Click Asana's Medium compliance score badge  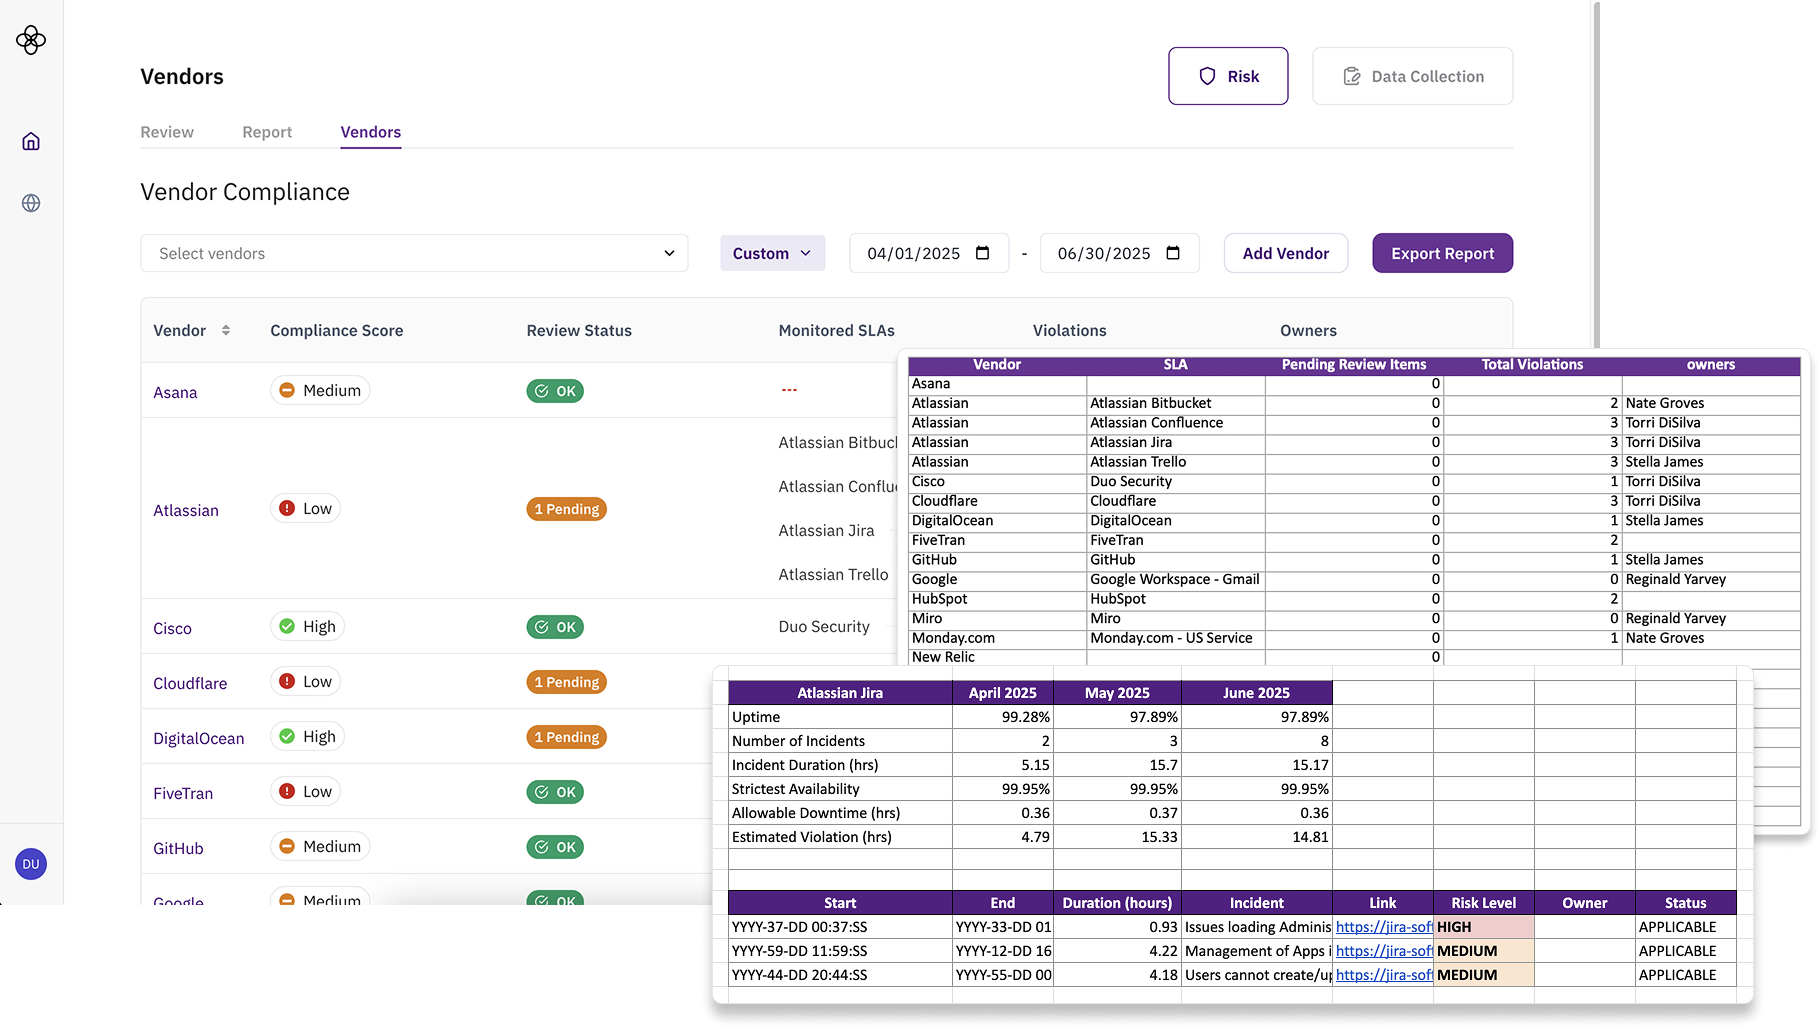[320, 390]
